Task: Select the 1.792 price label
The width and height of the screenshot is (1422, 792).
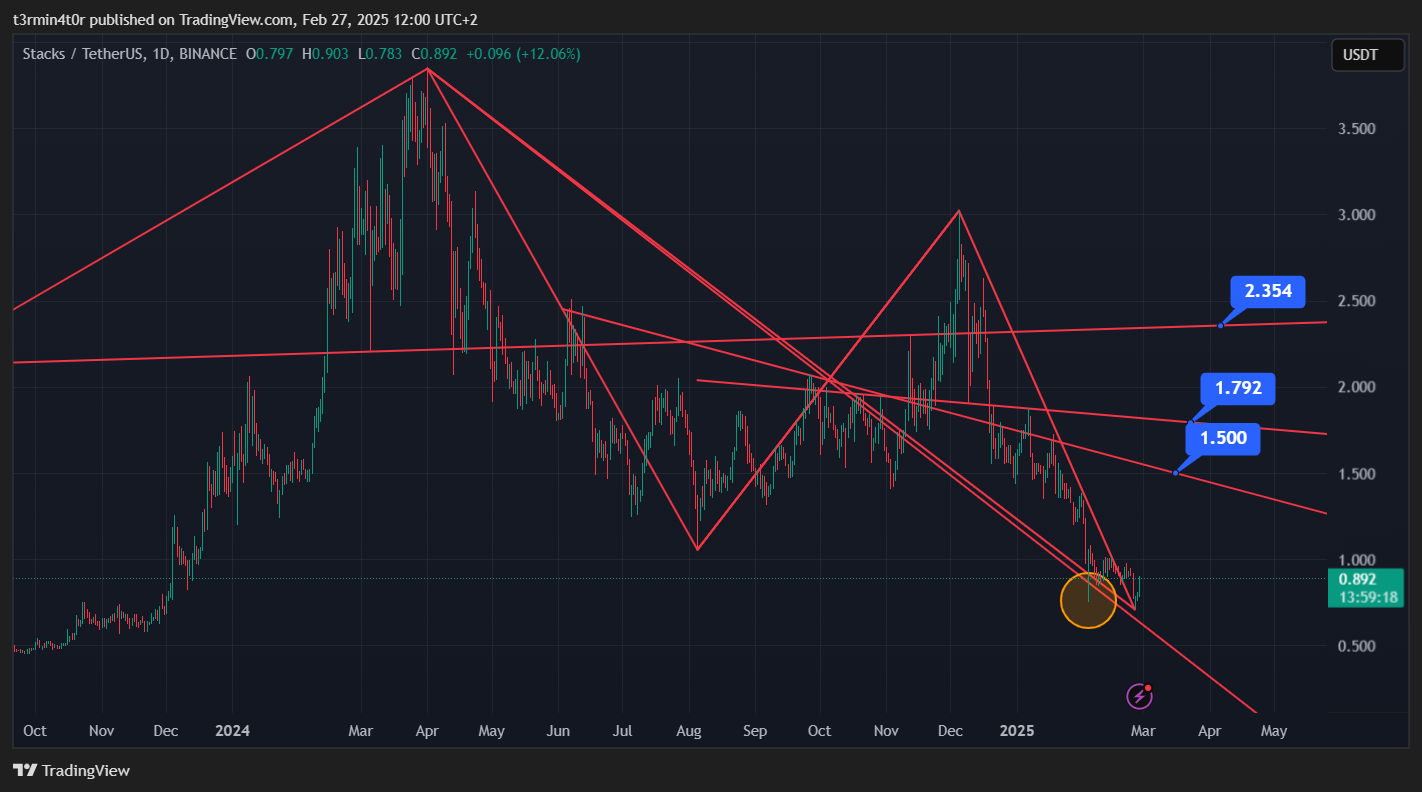Action: [1238, 388]
